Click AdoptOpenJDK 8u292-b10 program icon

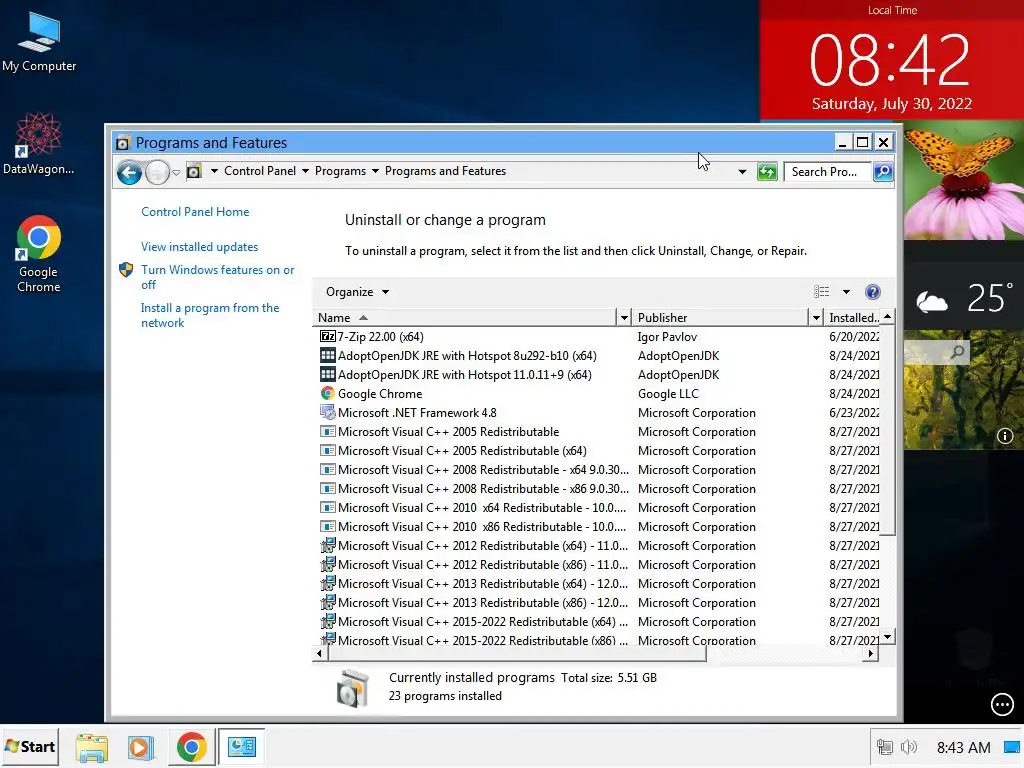327,355
